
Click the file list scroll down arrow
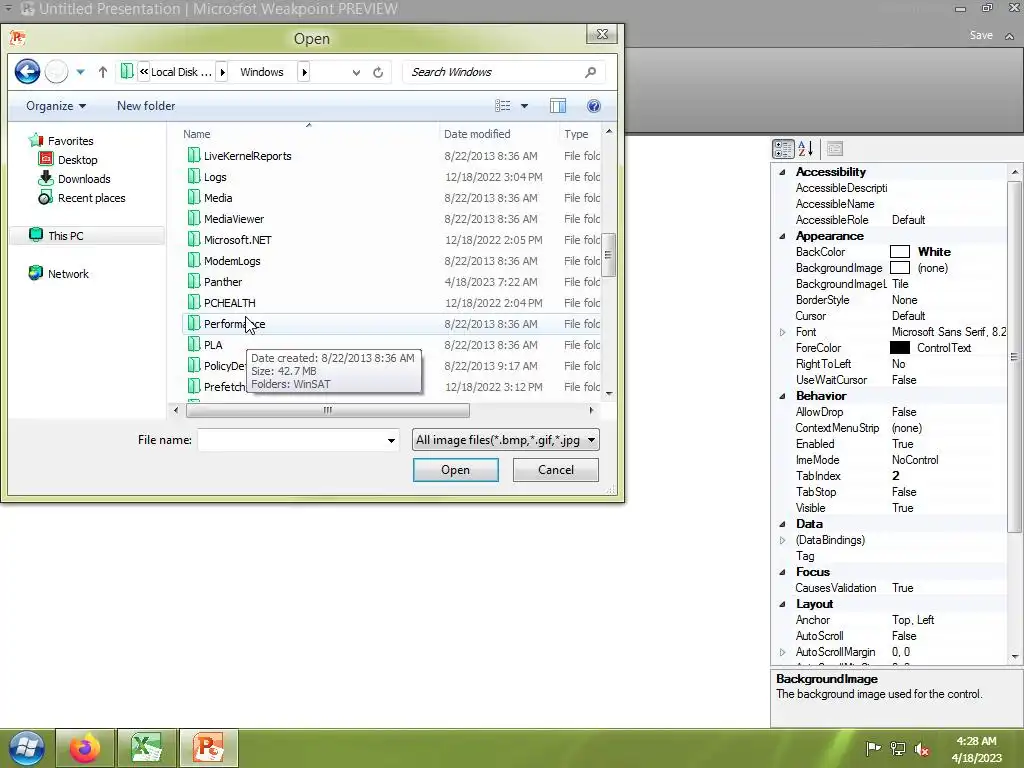[609, 394]
